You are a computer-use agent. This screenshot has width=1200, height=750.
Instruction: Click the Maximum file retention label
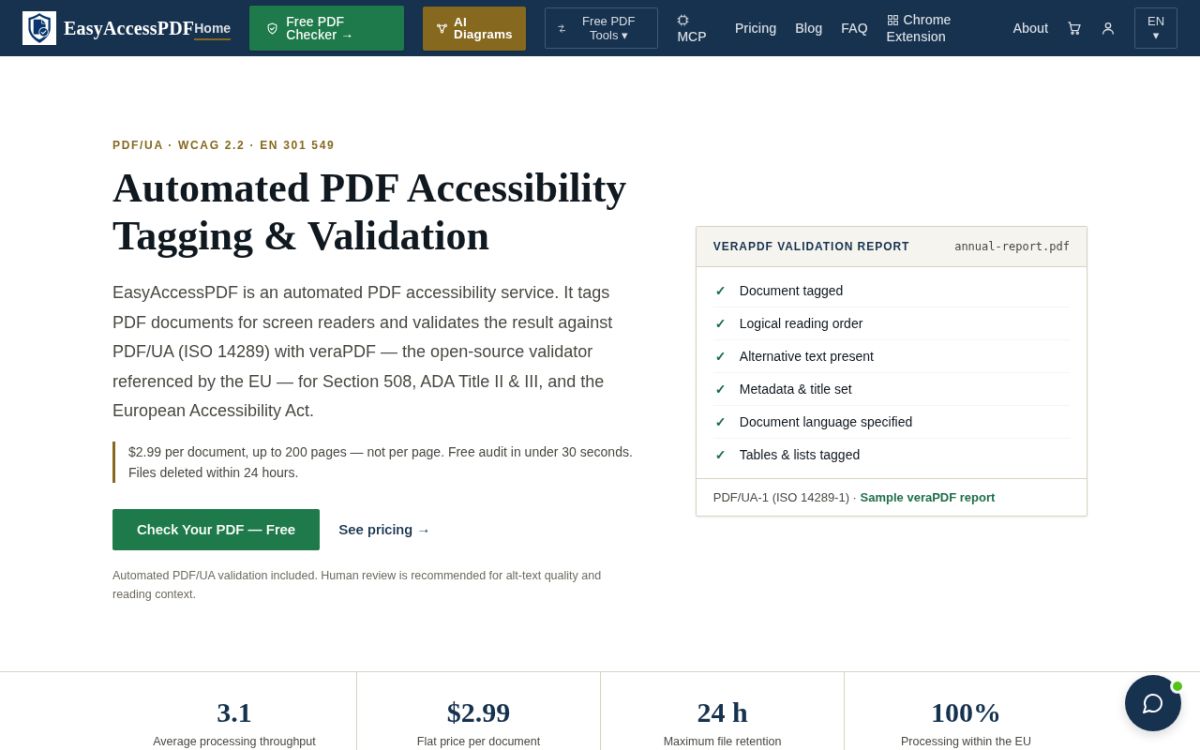(722, 741)
